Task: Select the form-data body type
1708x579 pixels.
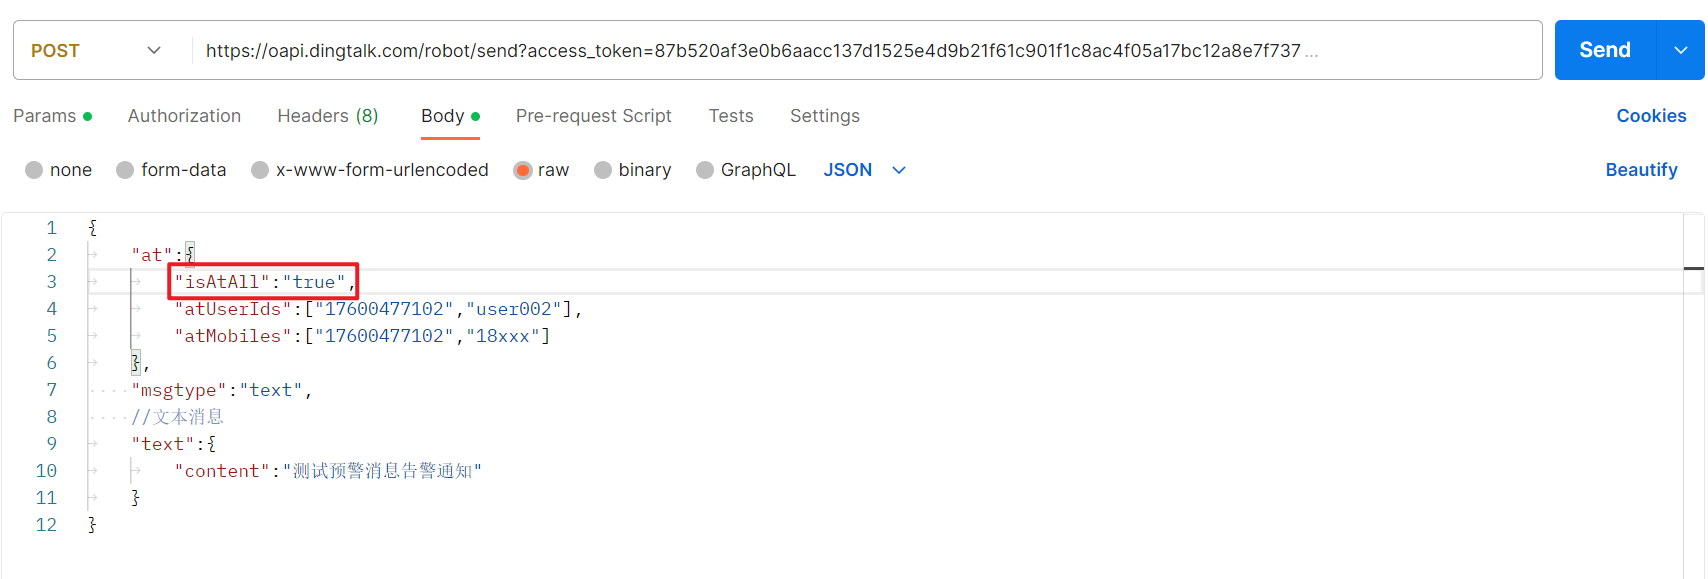Action: [x=171, y=169]
